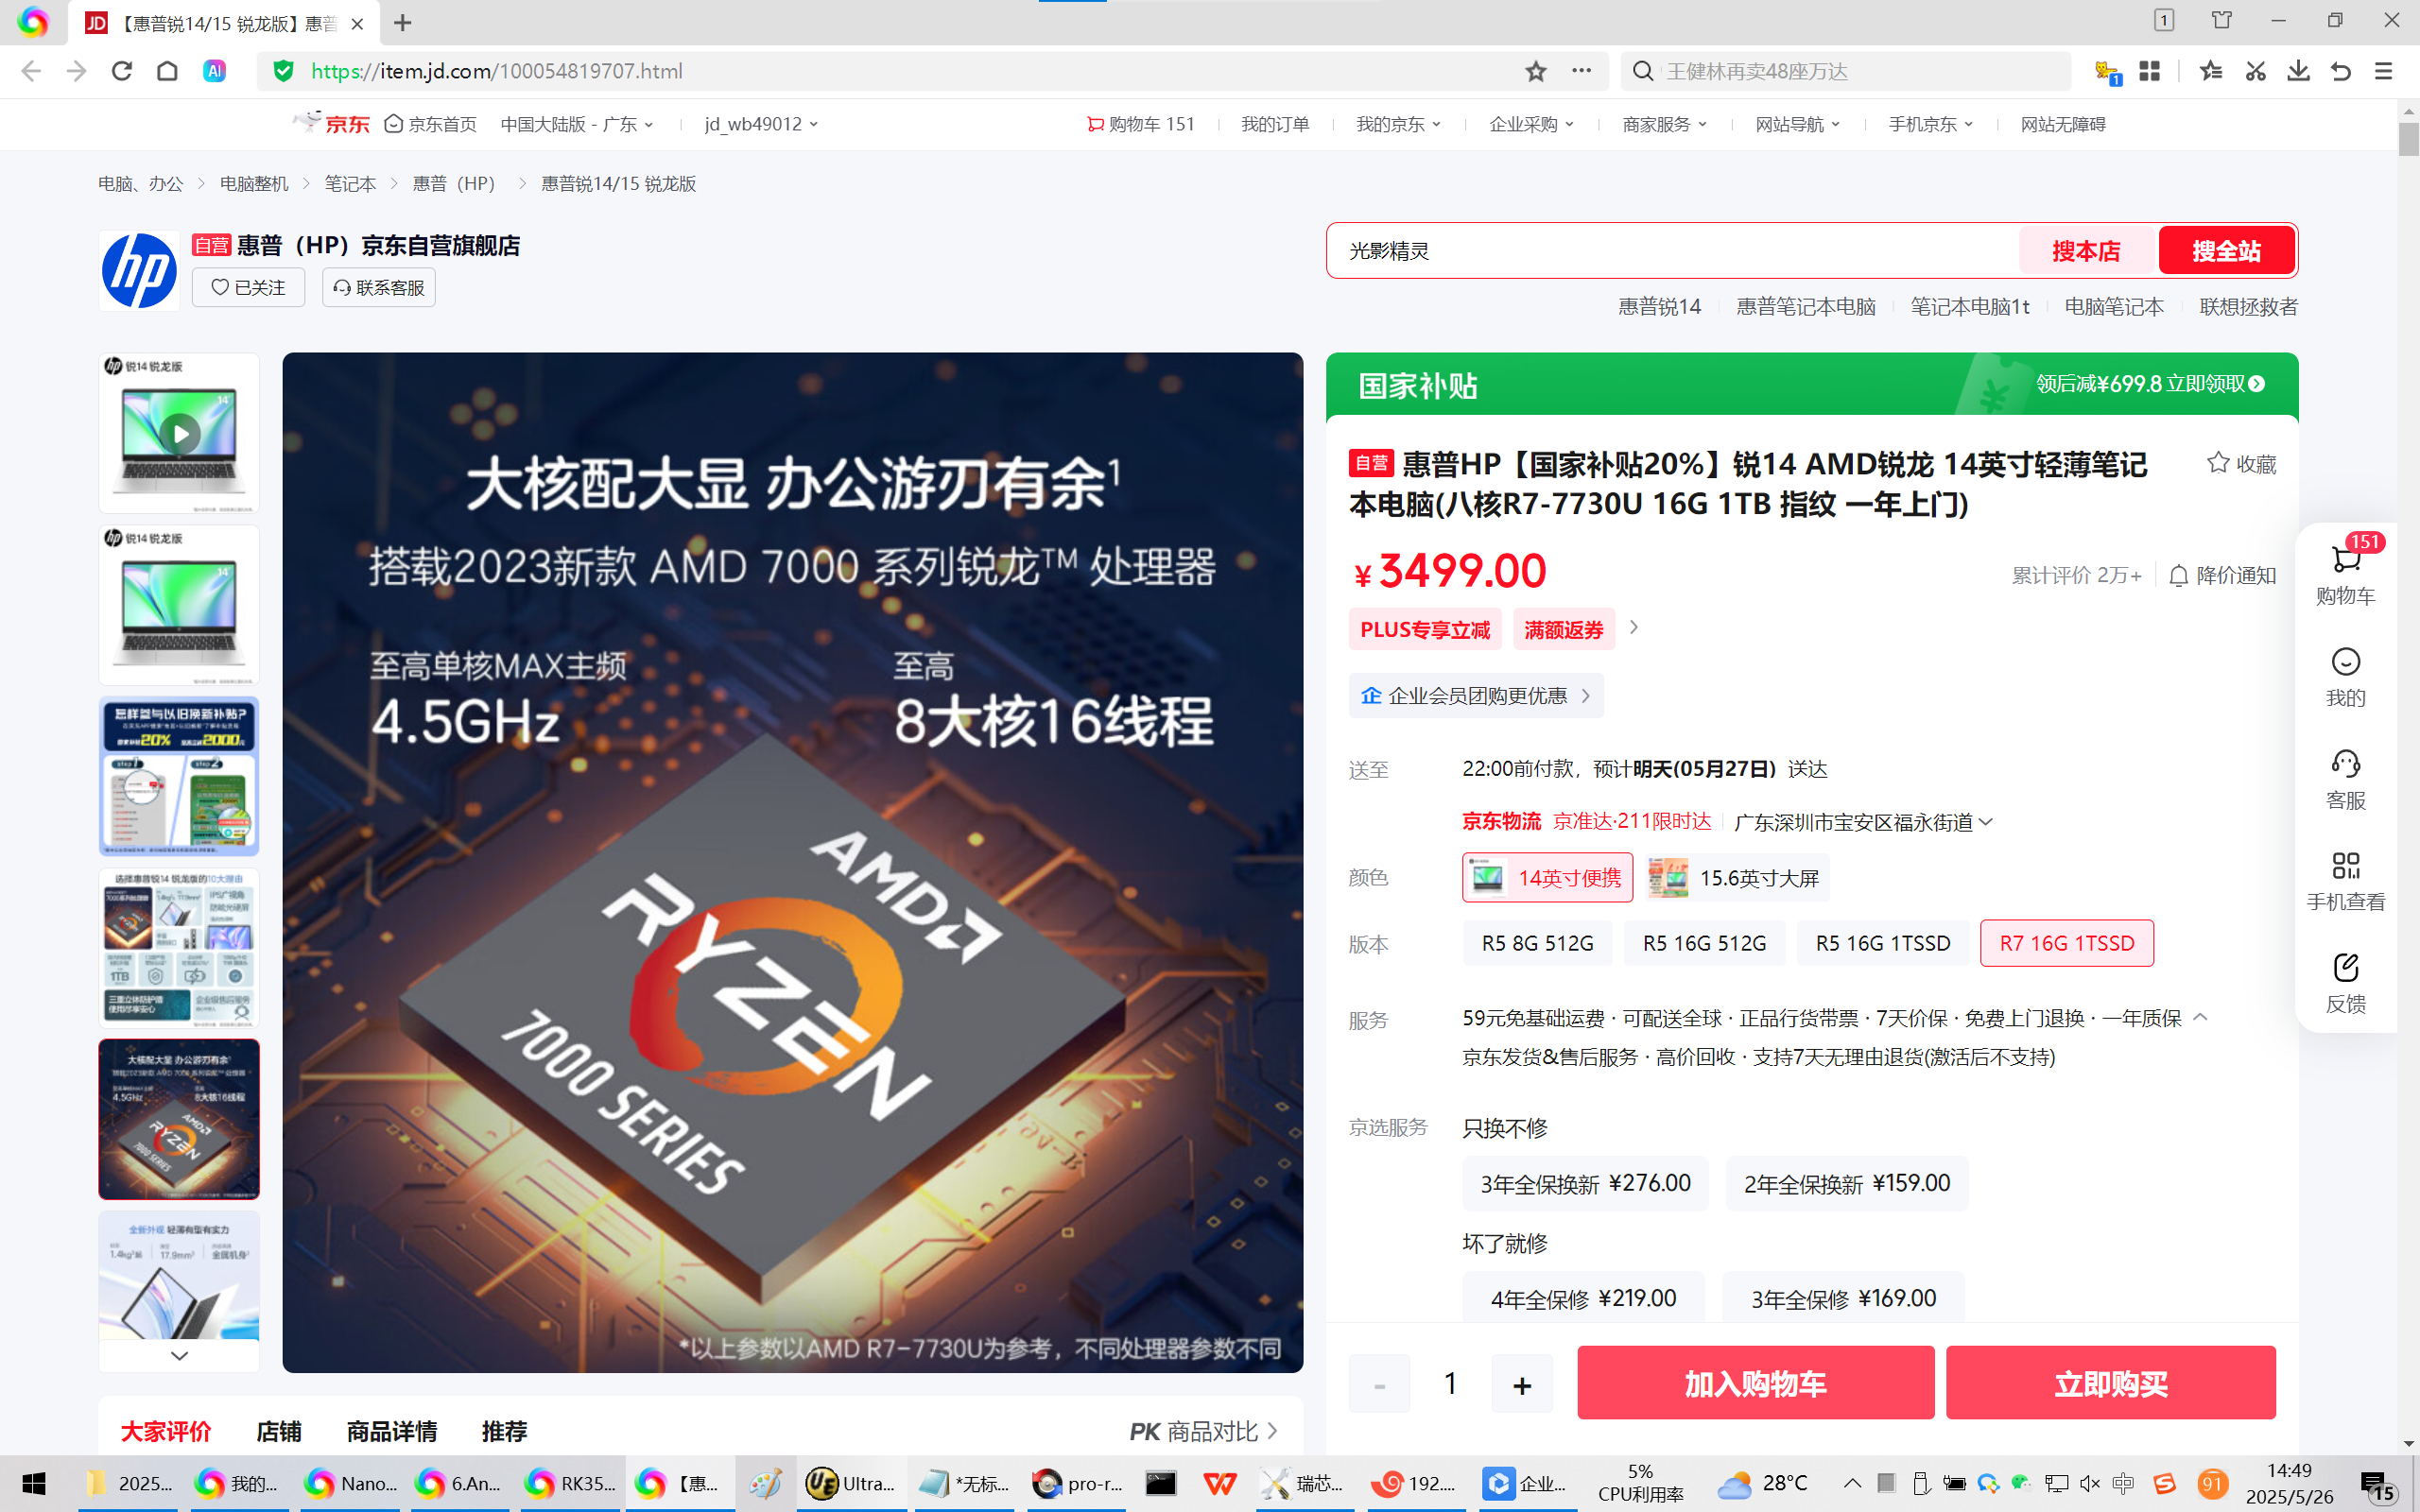Choose the 15.6英寸大屏 color option
This screenshot has height=1512, width=2420.
pos(1735,878)
